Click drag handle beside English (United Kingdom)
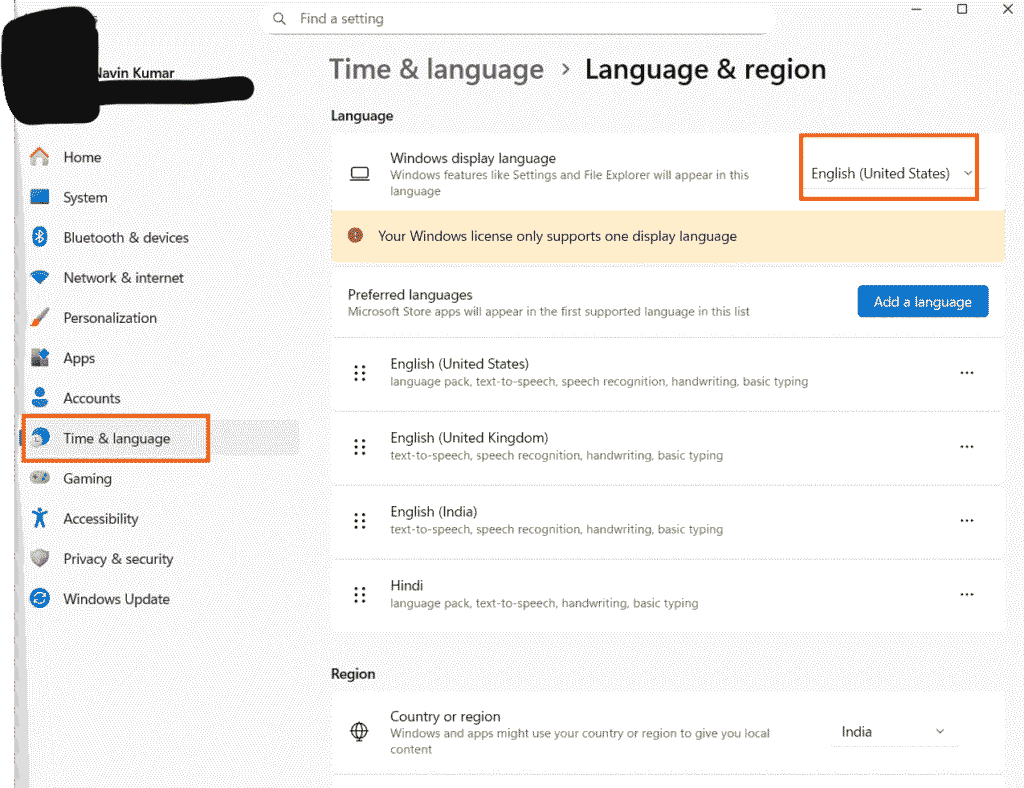Screen dimensions: 1024x788 [360, 447]
